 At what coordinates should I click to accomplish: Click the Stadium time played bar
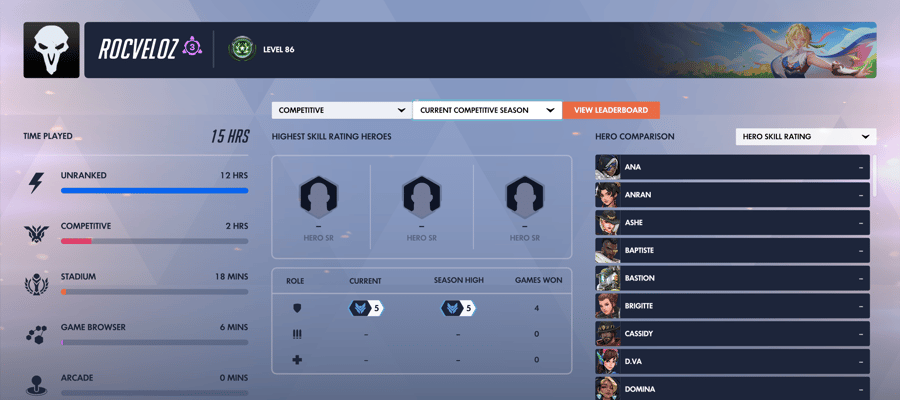tap(154, 292)
